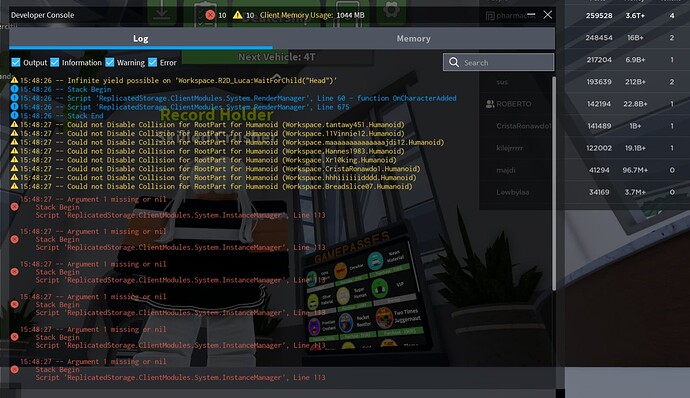Click info icon beside Stack Begin line

click(x=15, y=89)
